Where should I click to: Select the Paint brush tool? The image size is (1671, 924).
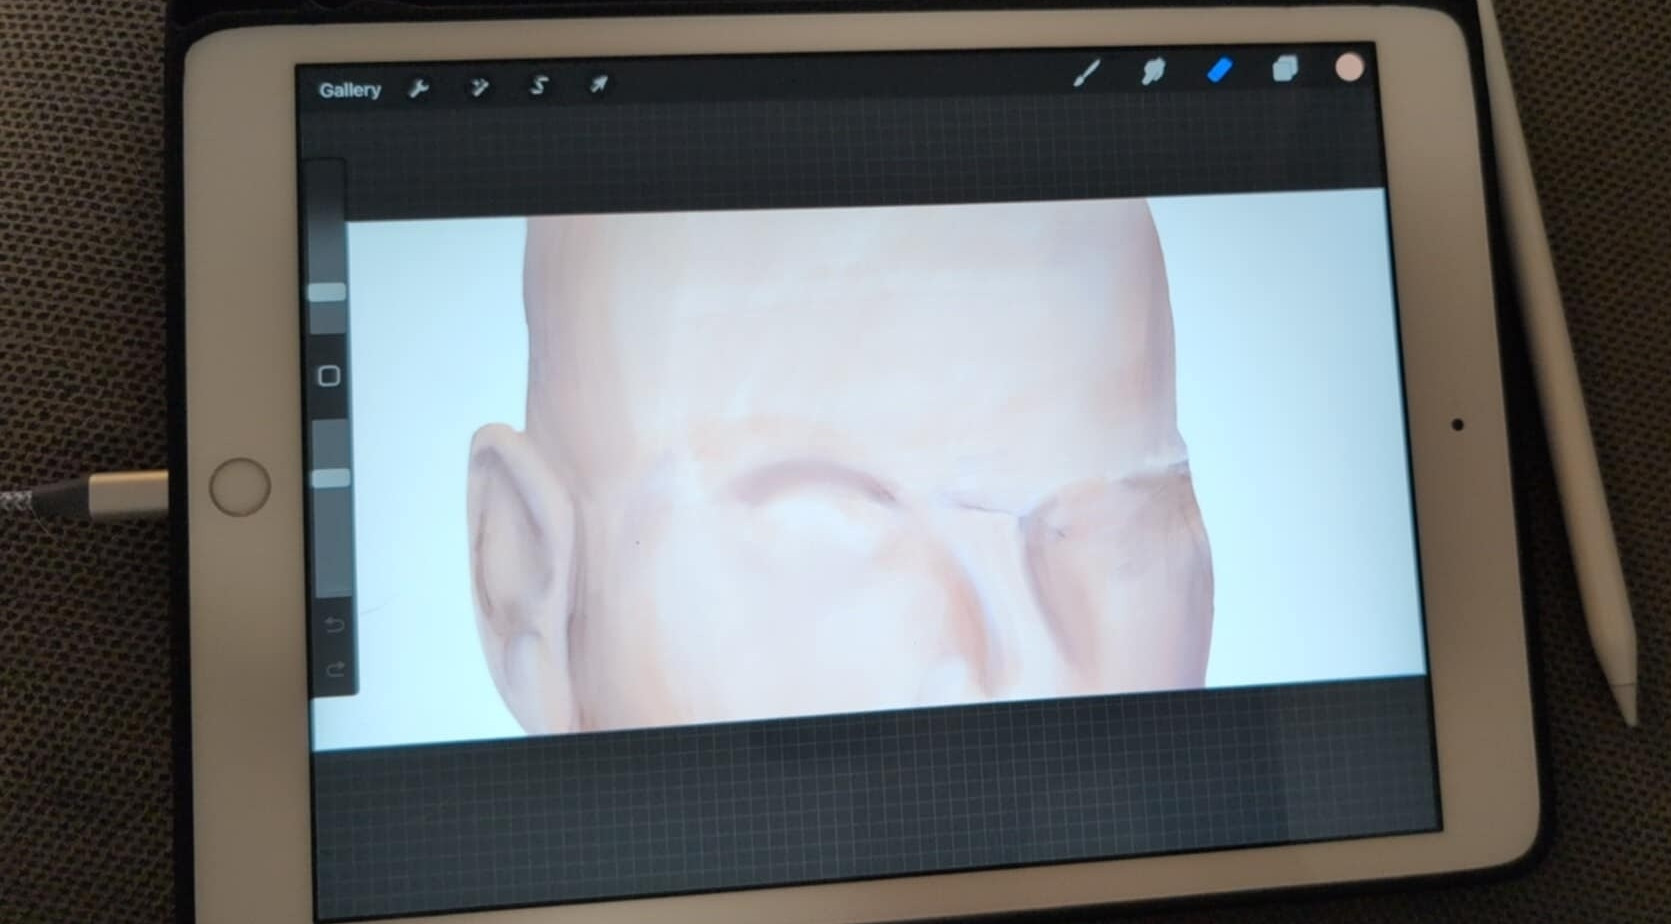click(1087, 73)
